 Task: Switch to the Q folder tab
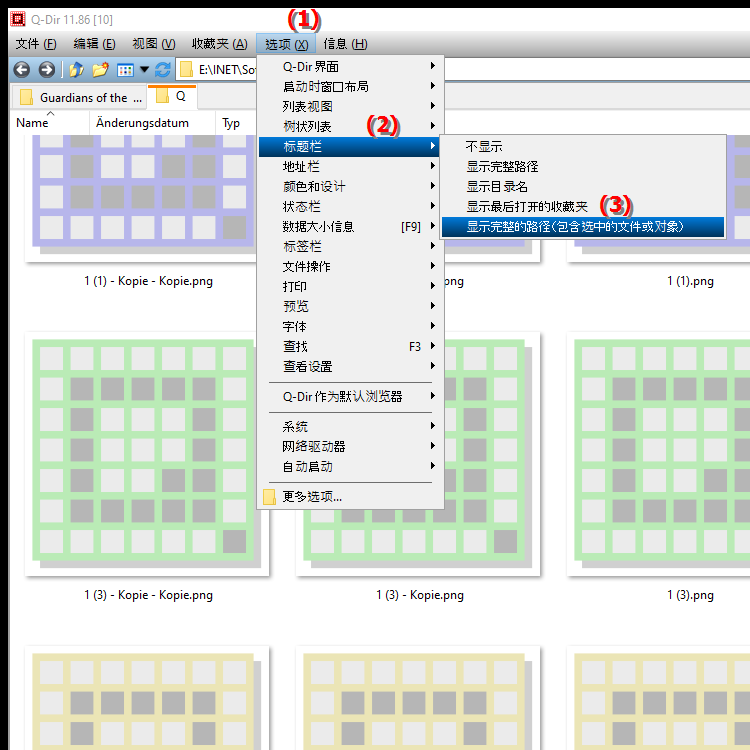point(172,97)
